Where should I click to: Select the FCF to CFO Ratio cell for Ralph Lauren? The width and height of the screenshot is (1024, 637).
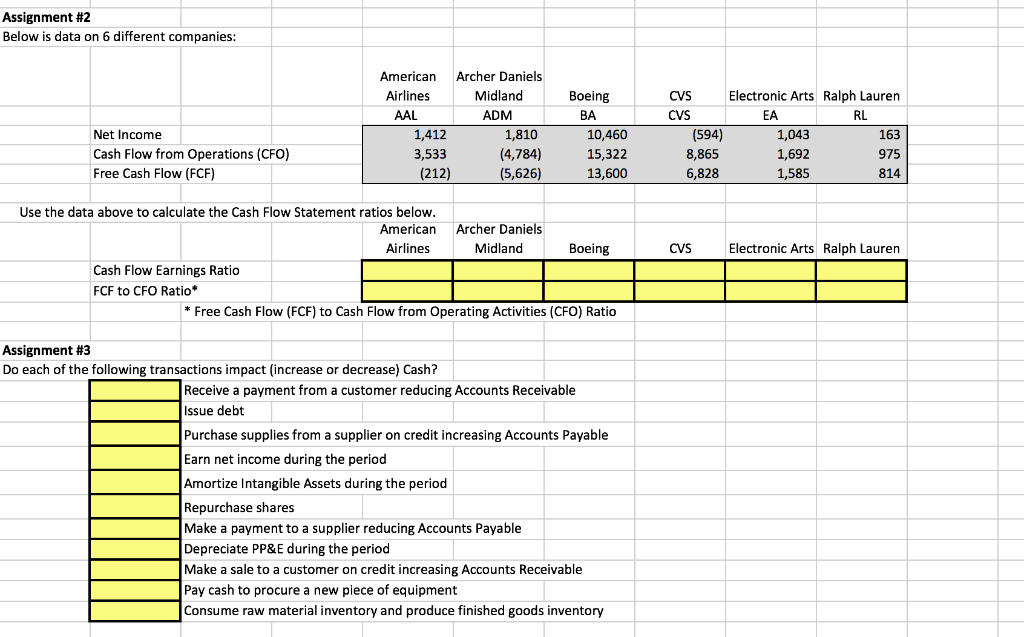point(861,290)
